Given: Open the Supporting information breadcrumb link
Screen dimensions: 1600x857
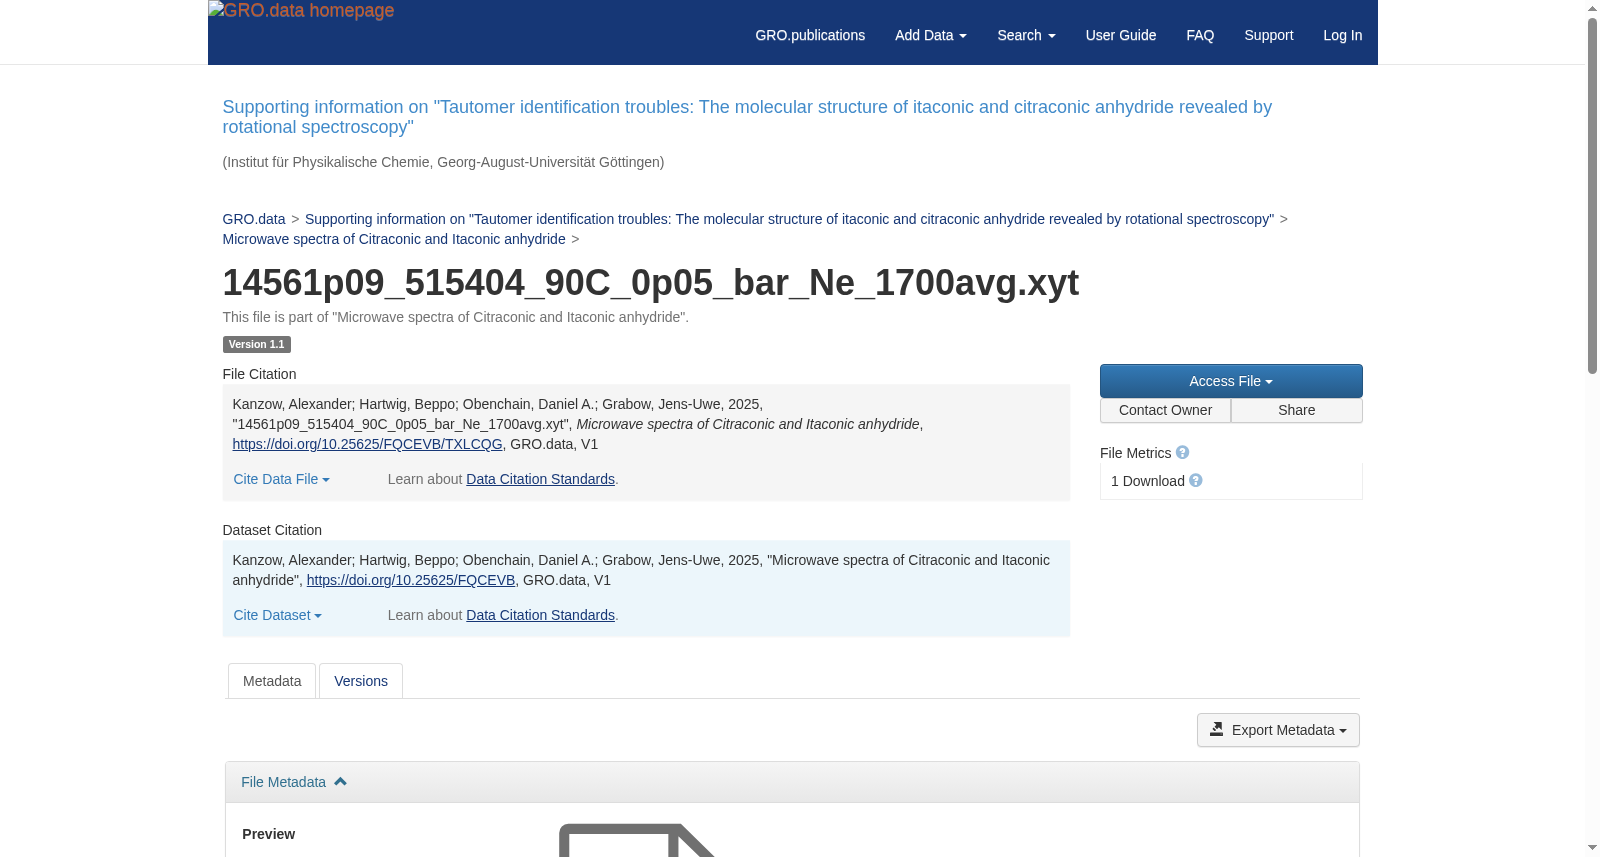Looking at the screenshot, I should 789,219.
